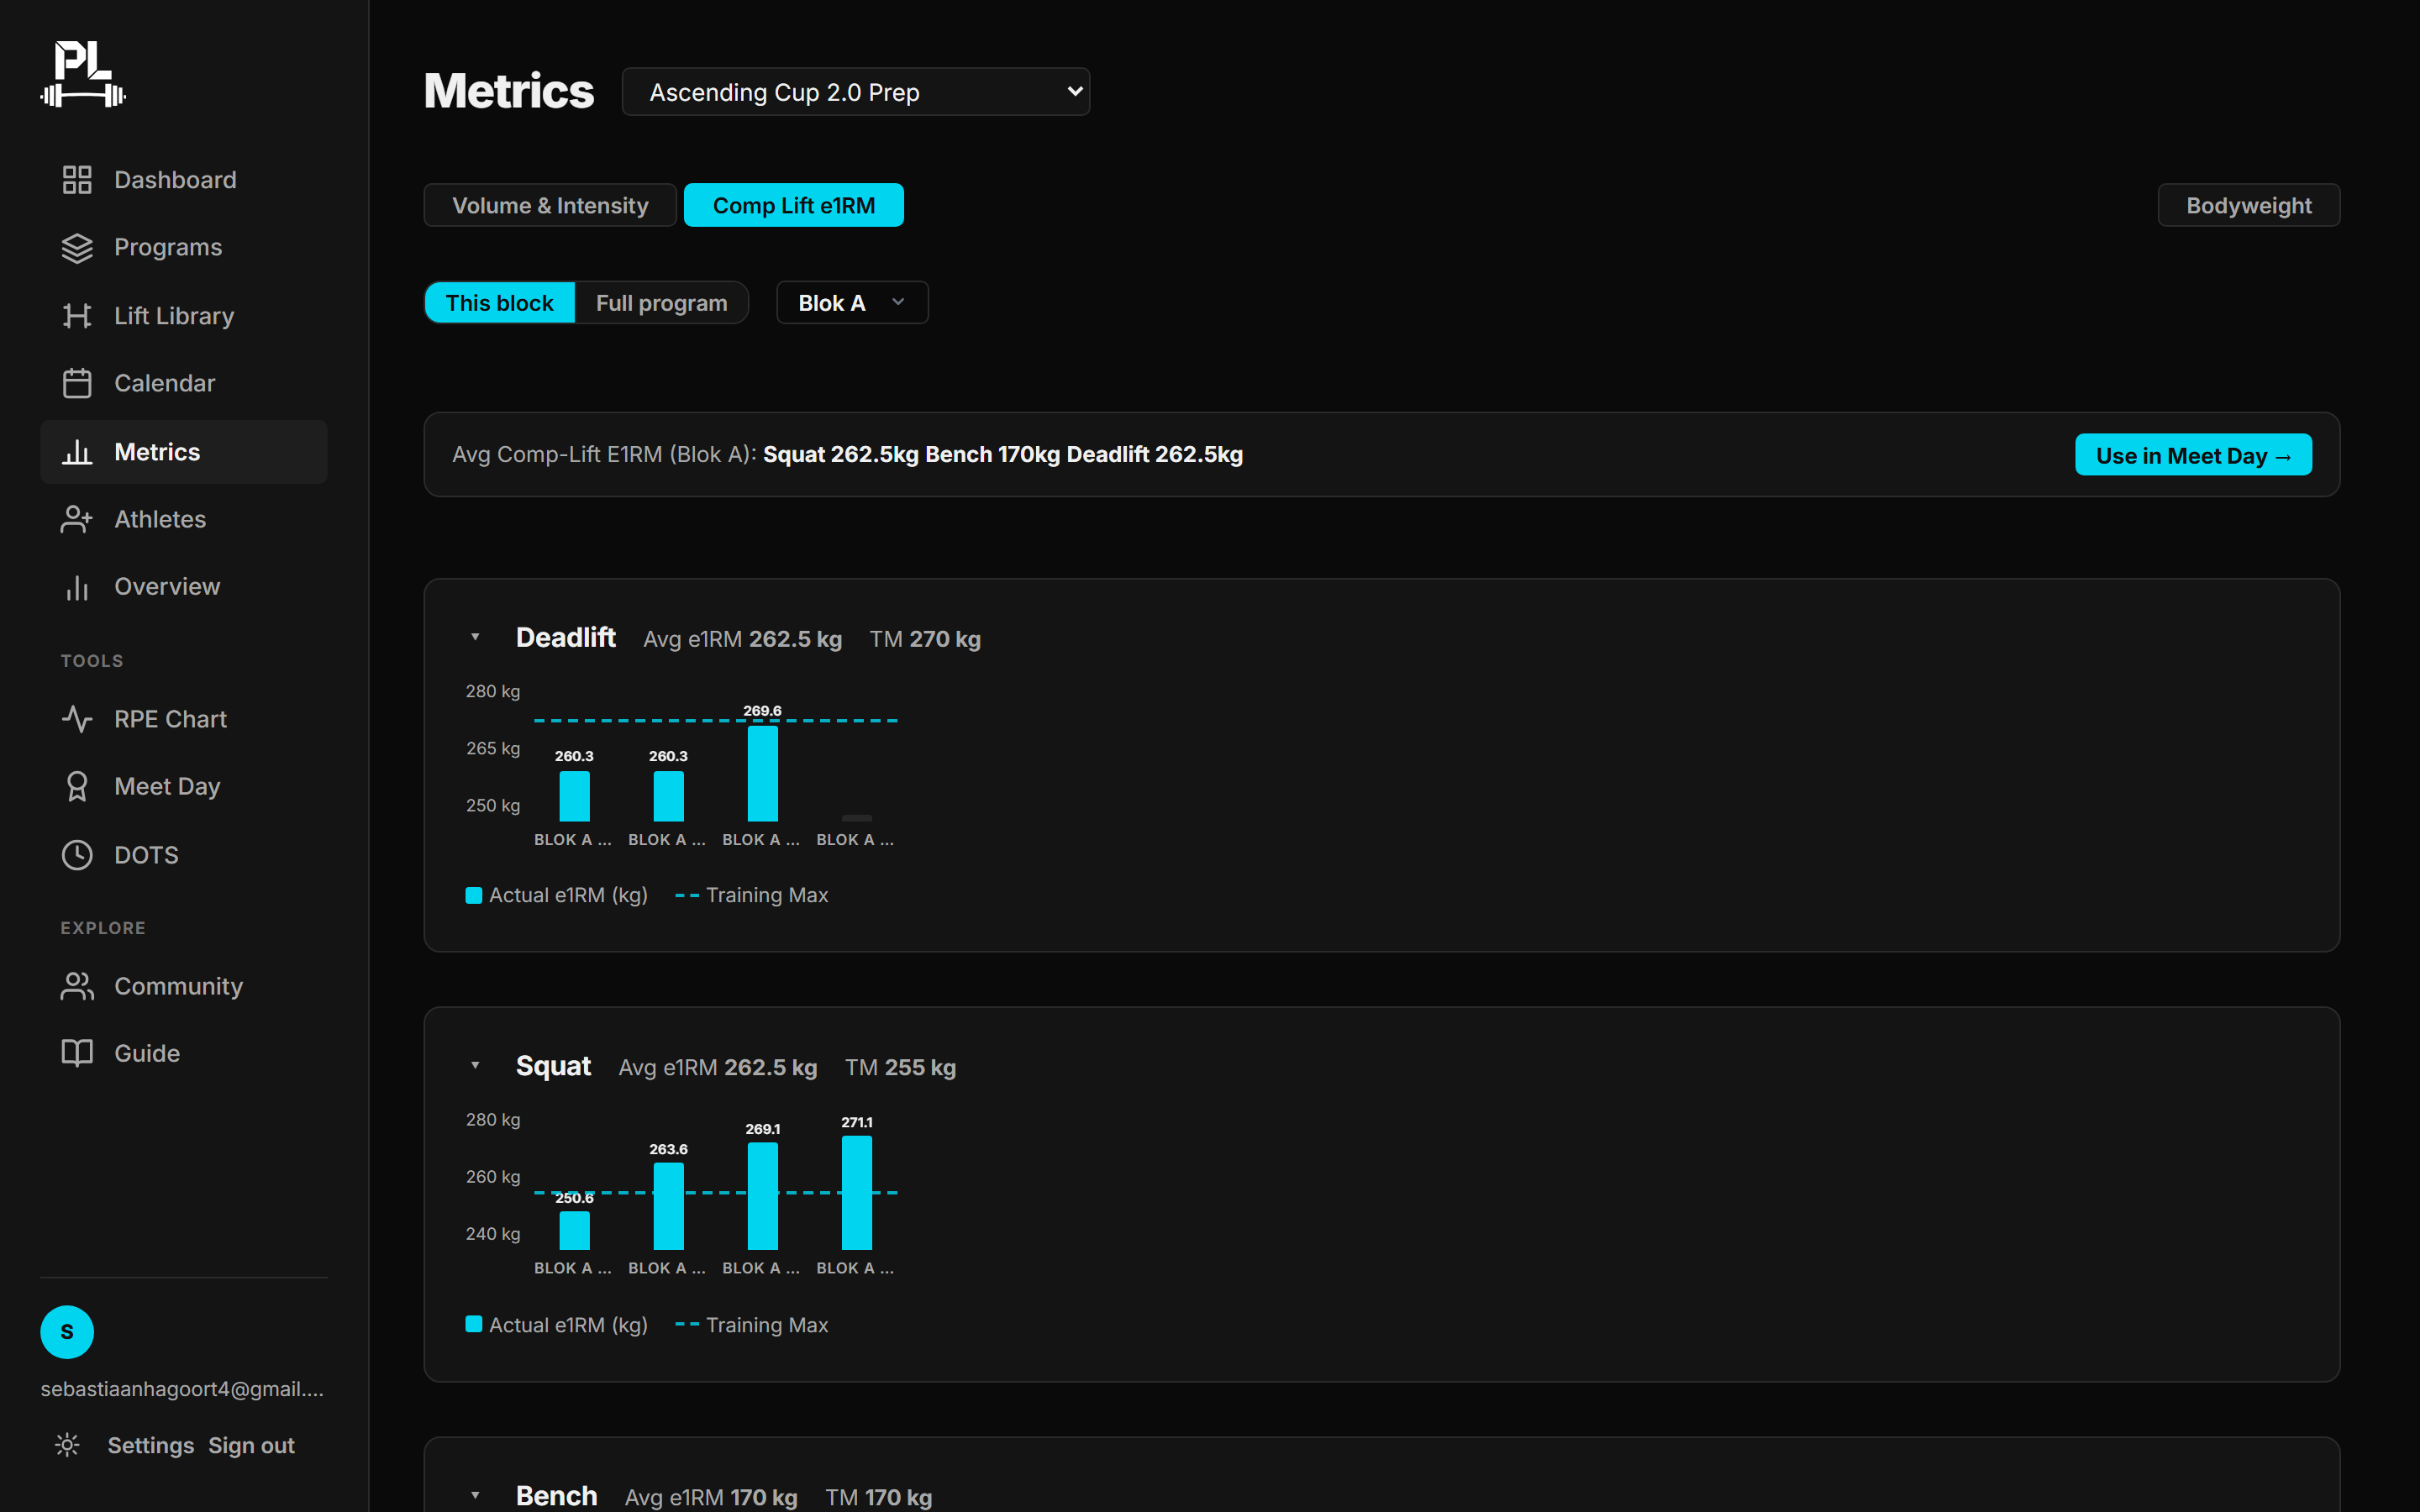Click the sun theme icon near Settings
2420x1512 pixels.
click(67, 1445)
